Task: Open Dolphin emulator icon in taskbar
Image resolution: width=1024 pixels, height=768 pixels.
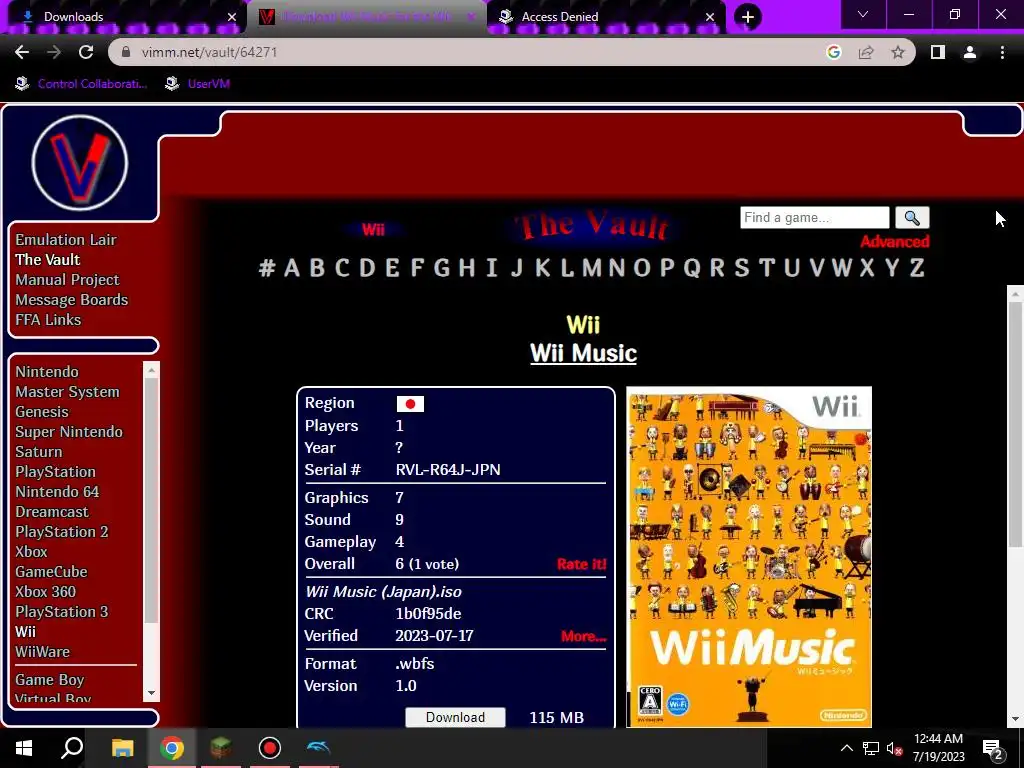Action: coord(319,748)
